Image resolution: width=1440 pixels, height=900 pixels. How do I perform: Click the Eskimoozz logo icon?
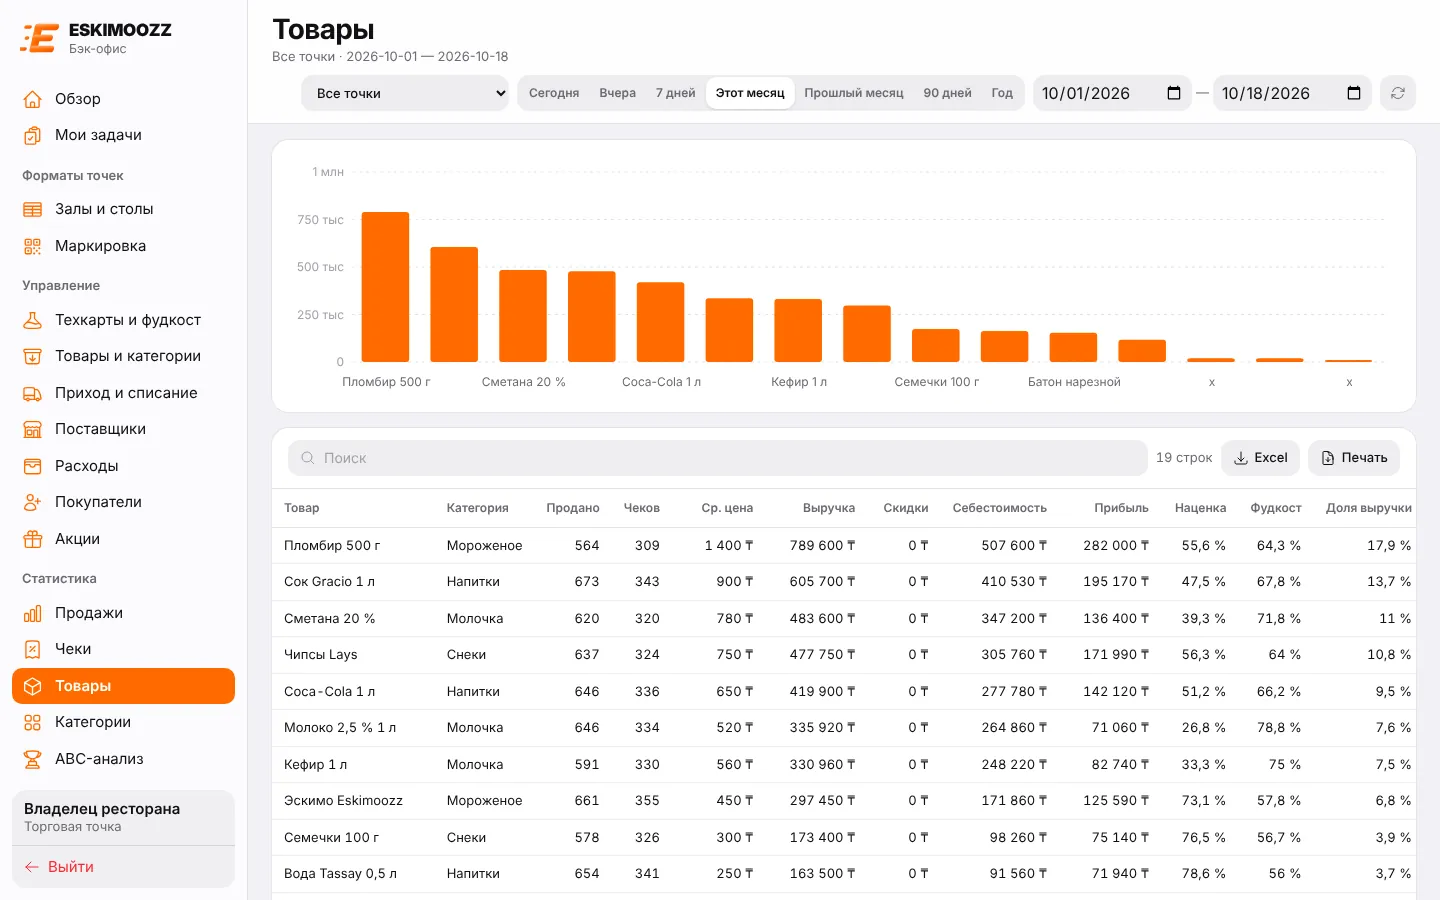tap(40, 38)
